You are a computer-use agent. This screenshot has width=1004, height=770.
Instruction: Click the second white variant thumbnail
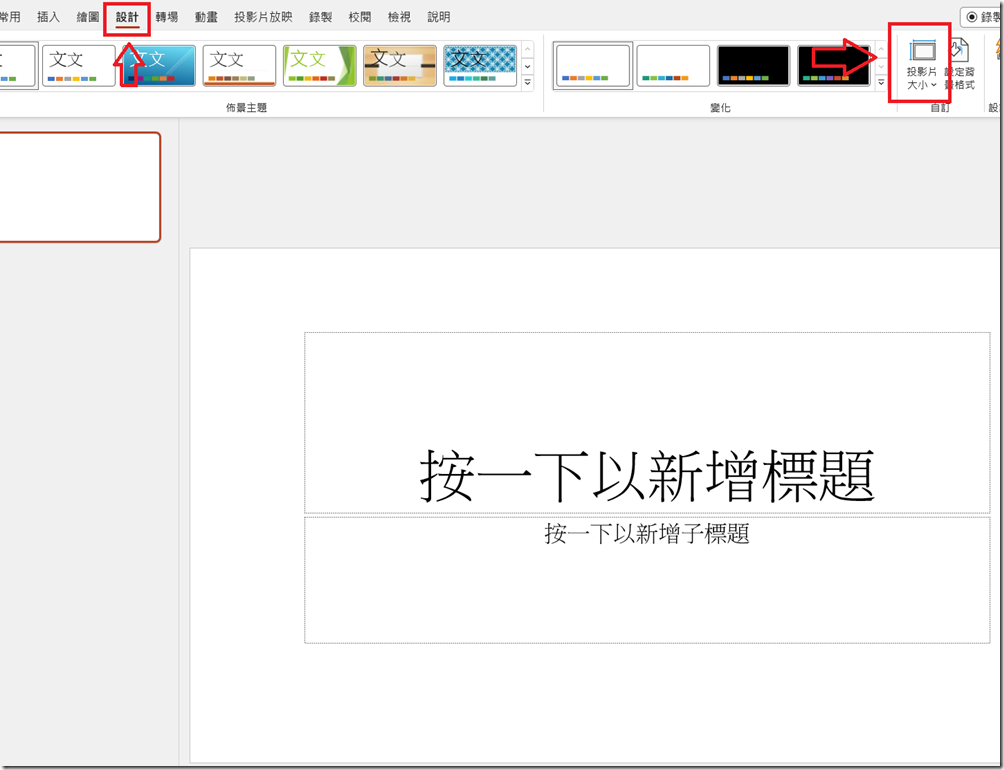(672, 65)
